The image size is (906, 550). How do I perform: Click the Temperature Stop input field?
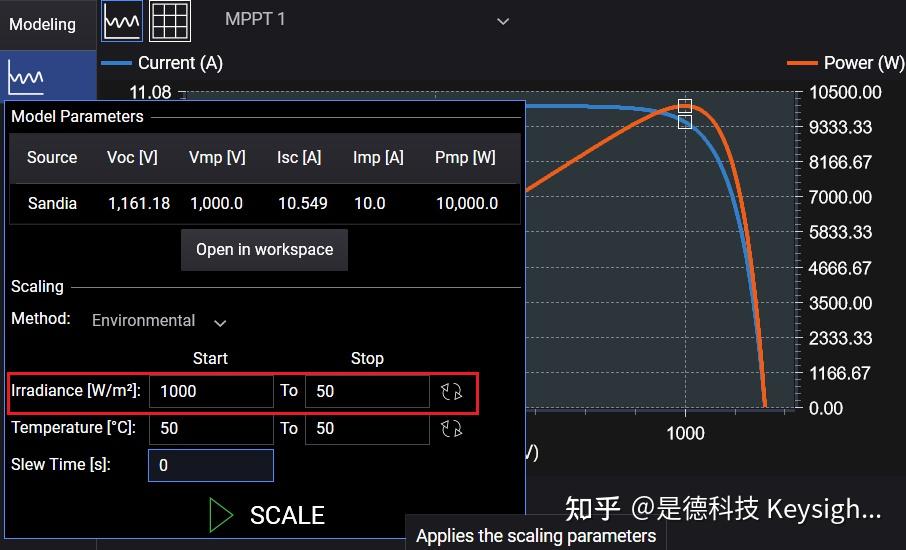[x=367, y=428]
